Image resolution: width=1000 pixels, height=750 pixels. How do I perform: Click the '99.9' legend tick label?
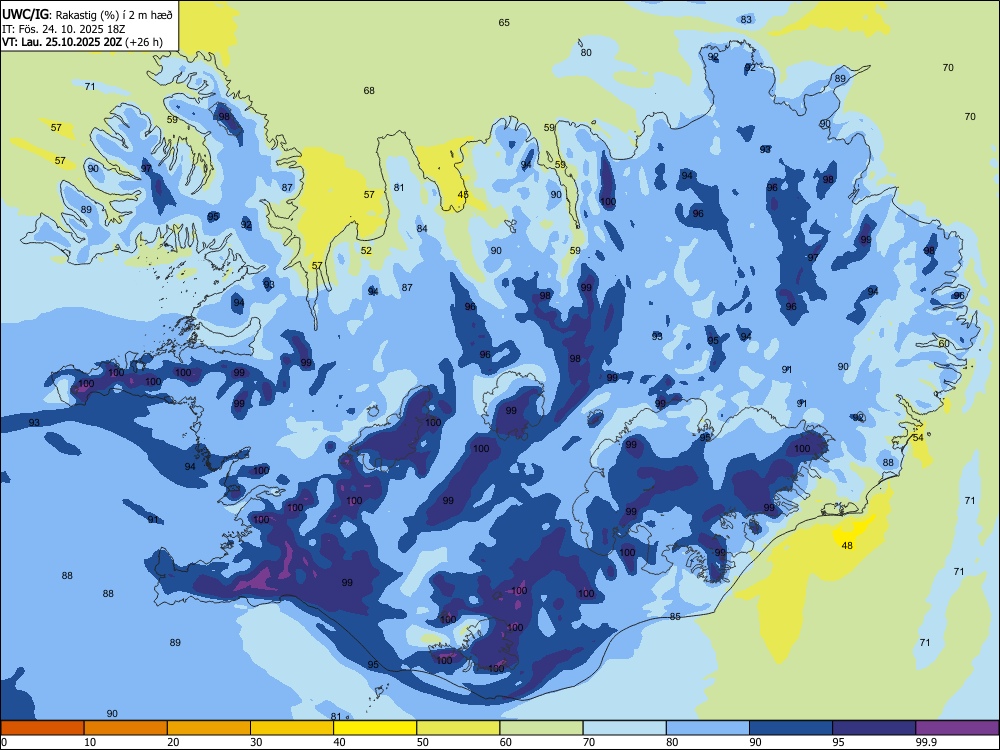(x=926, y=742)
